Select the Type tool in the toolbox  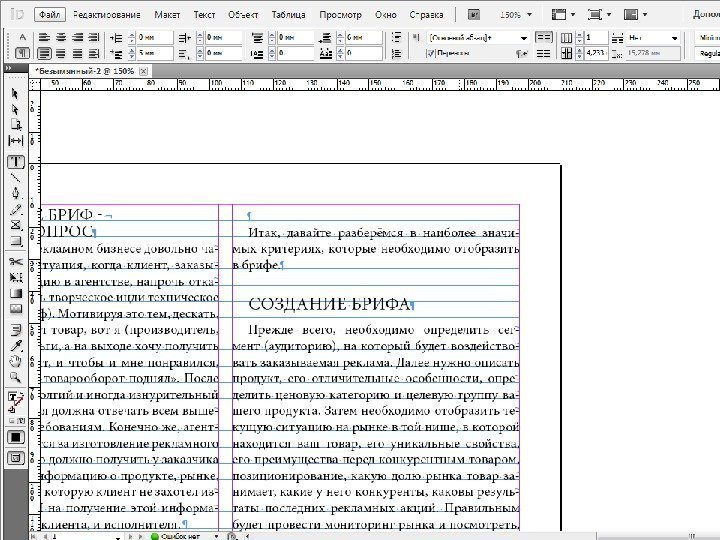16,160
